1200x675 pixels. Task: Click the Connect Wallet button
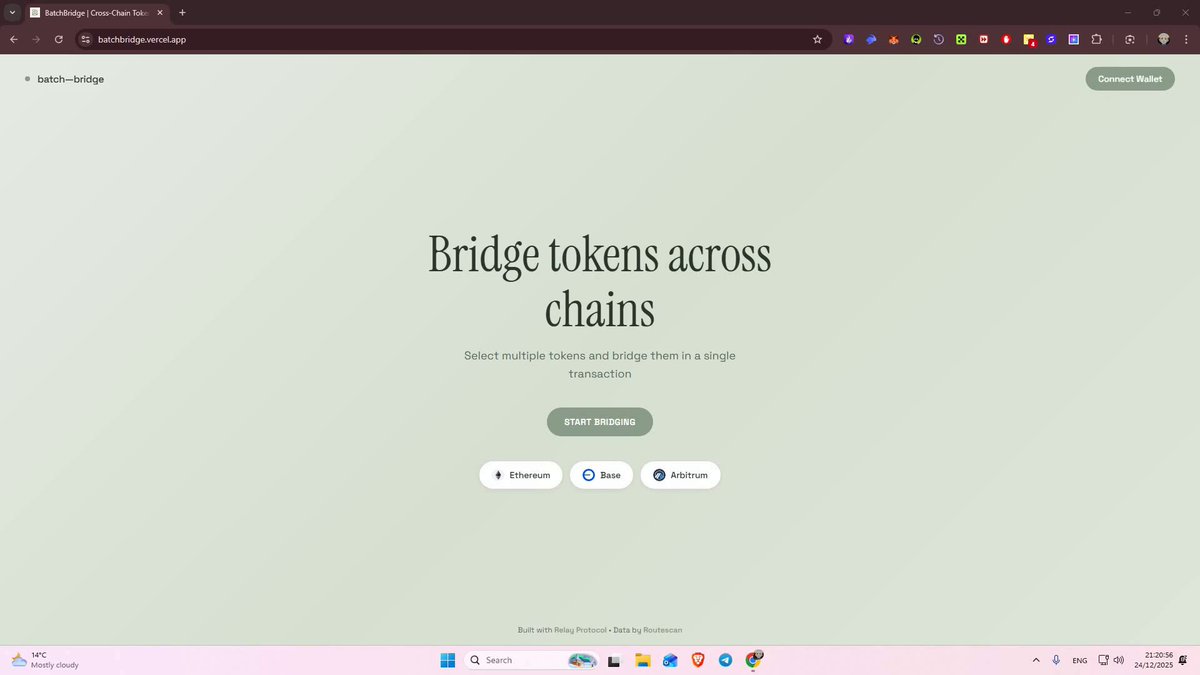1130,79
